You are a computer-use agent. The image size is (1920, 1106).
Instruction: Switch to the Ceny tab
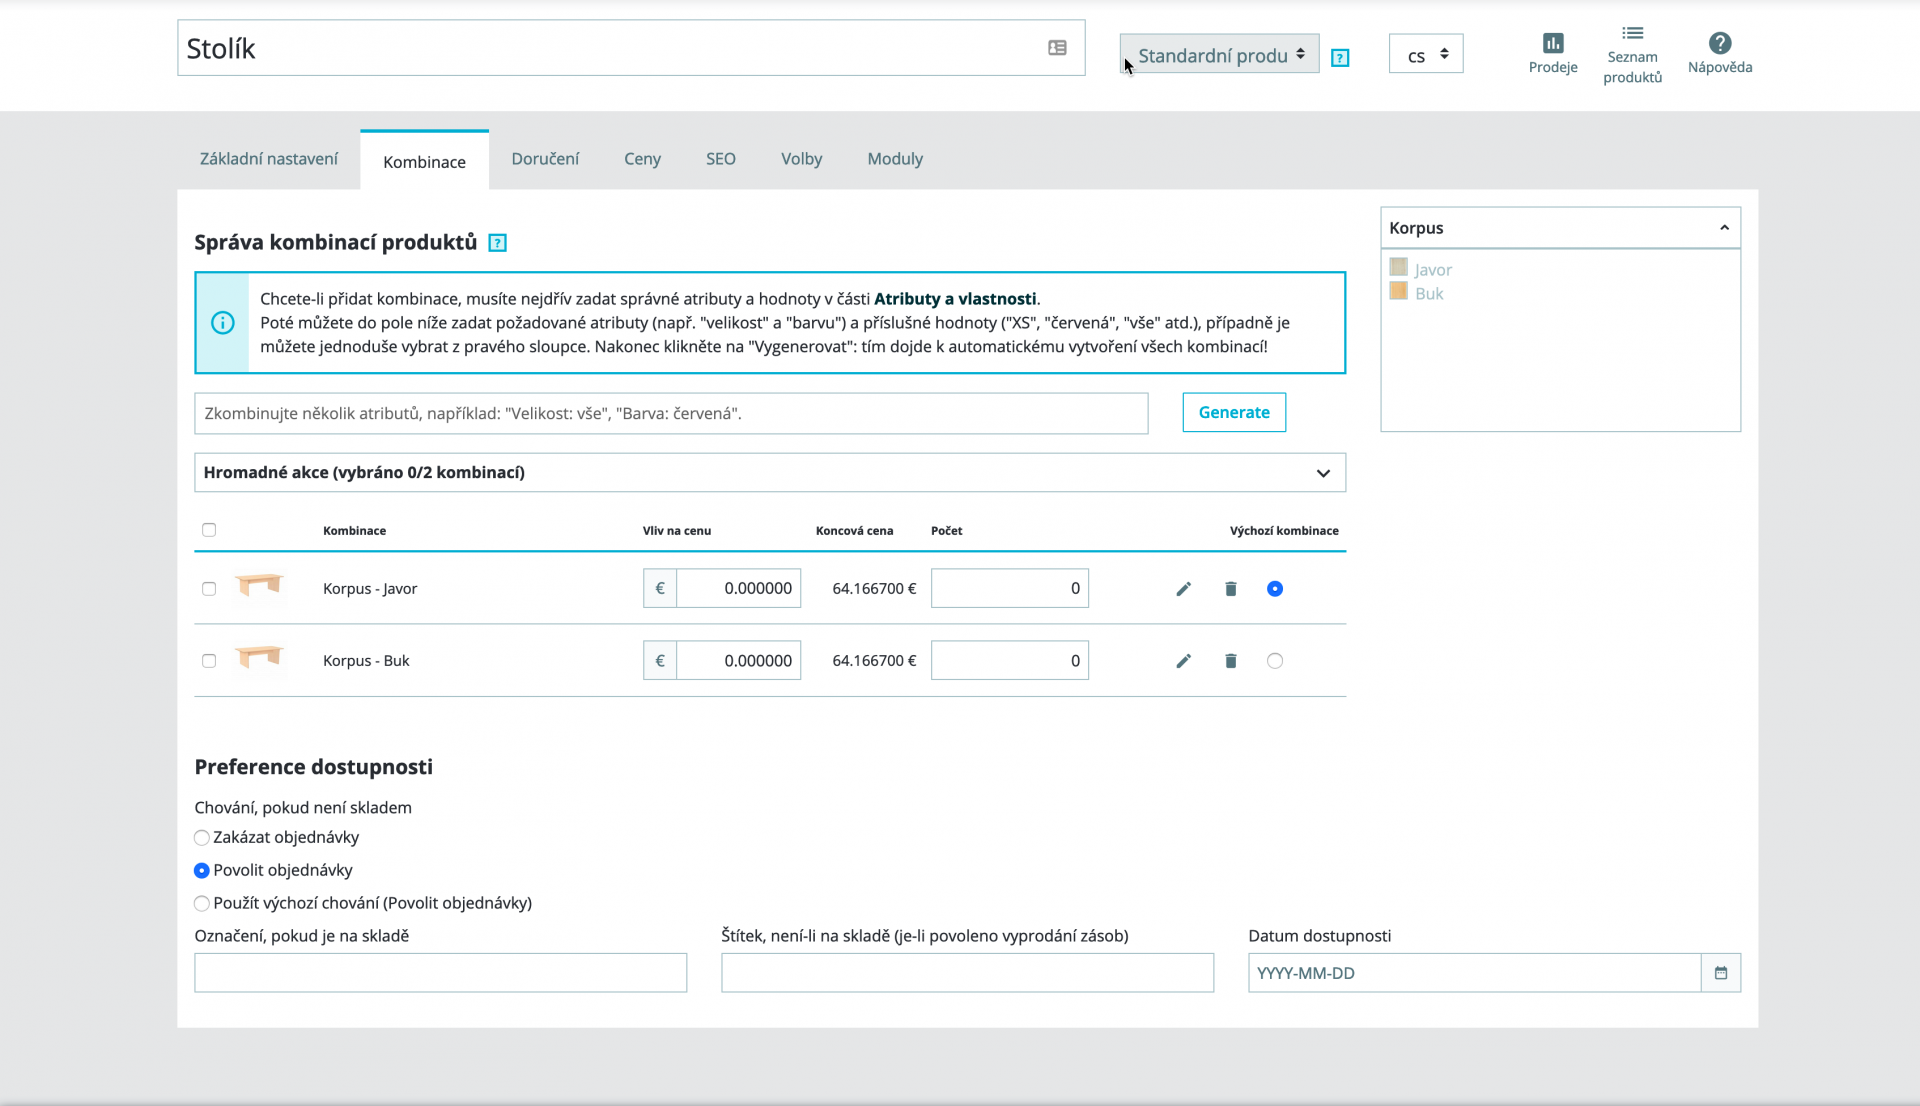coord(642,159)
